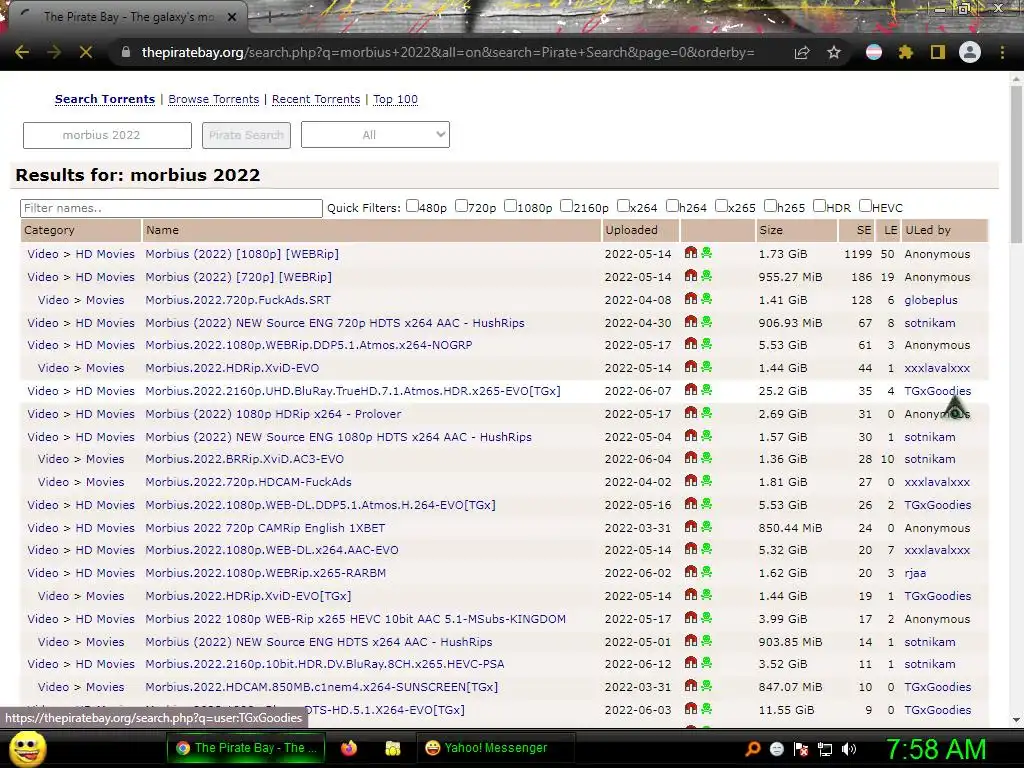Enable the HEVC quick filter

[x=865, y=206]
